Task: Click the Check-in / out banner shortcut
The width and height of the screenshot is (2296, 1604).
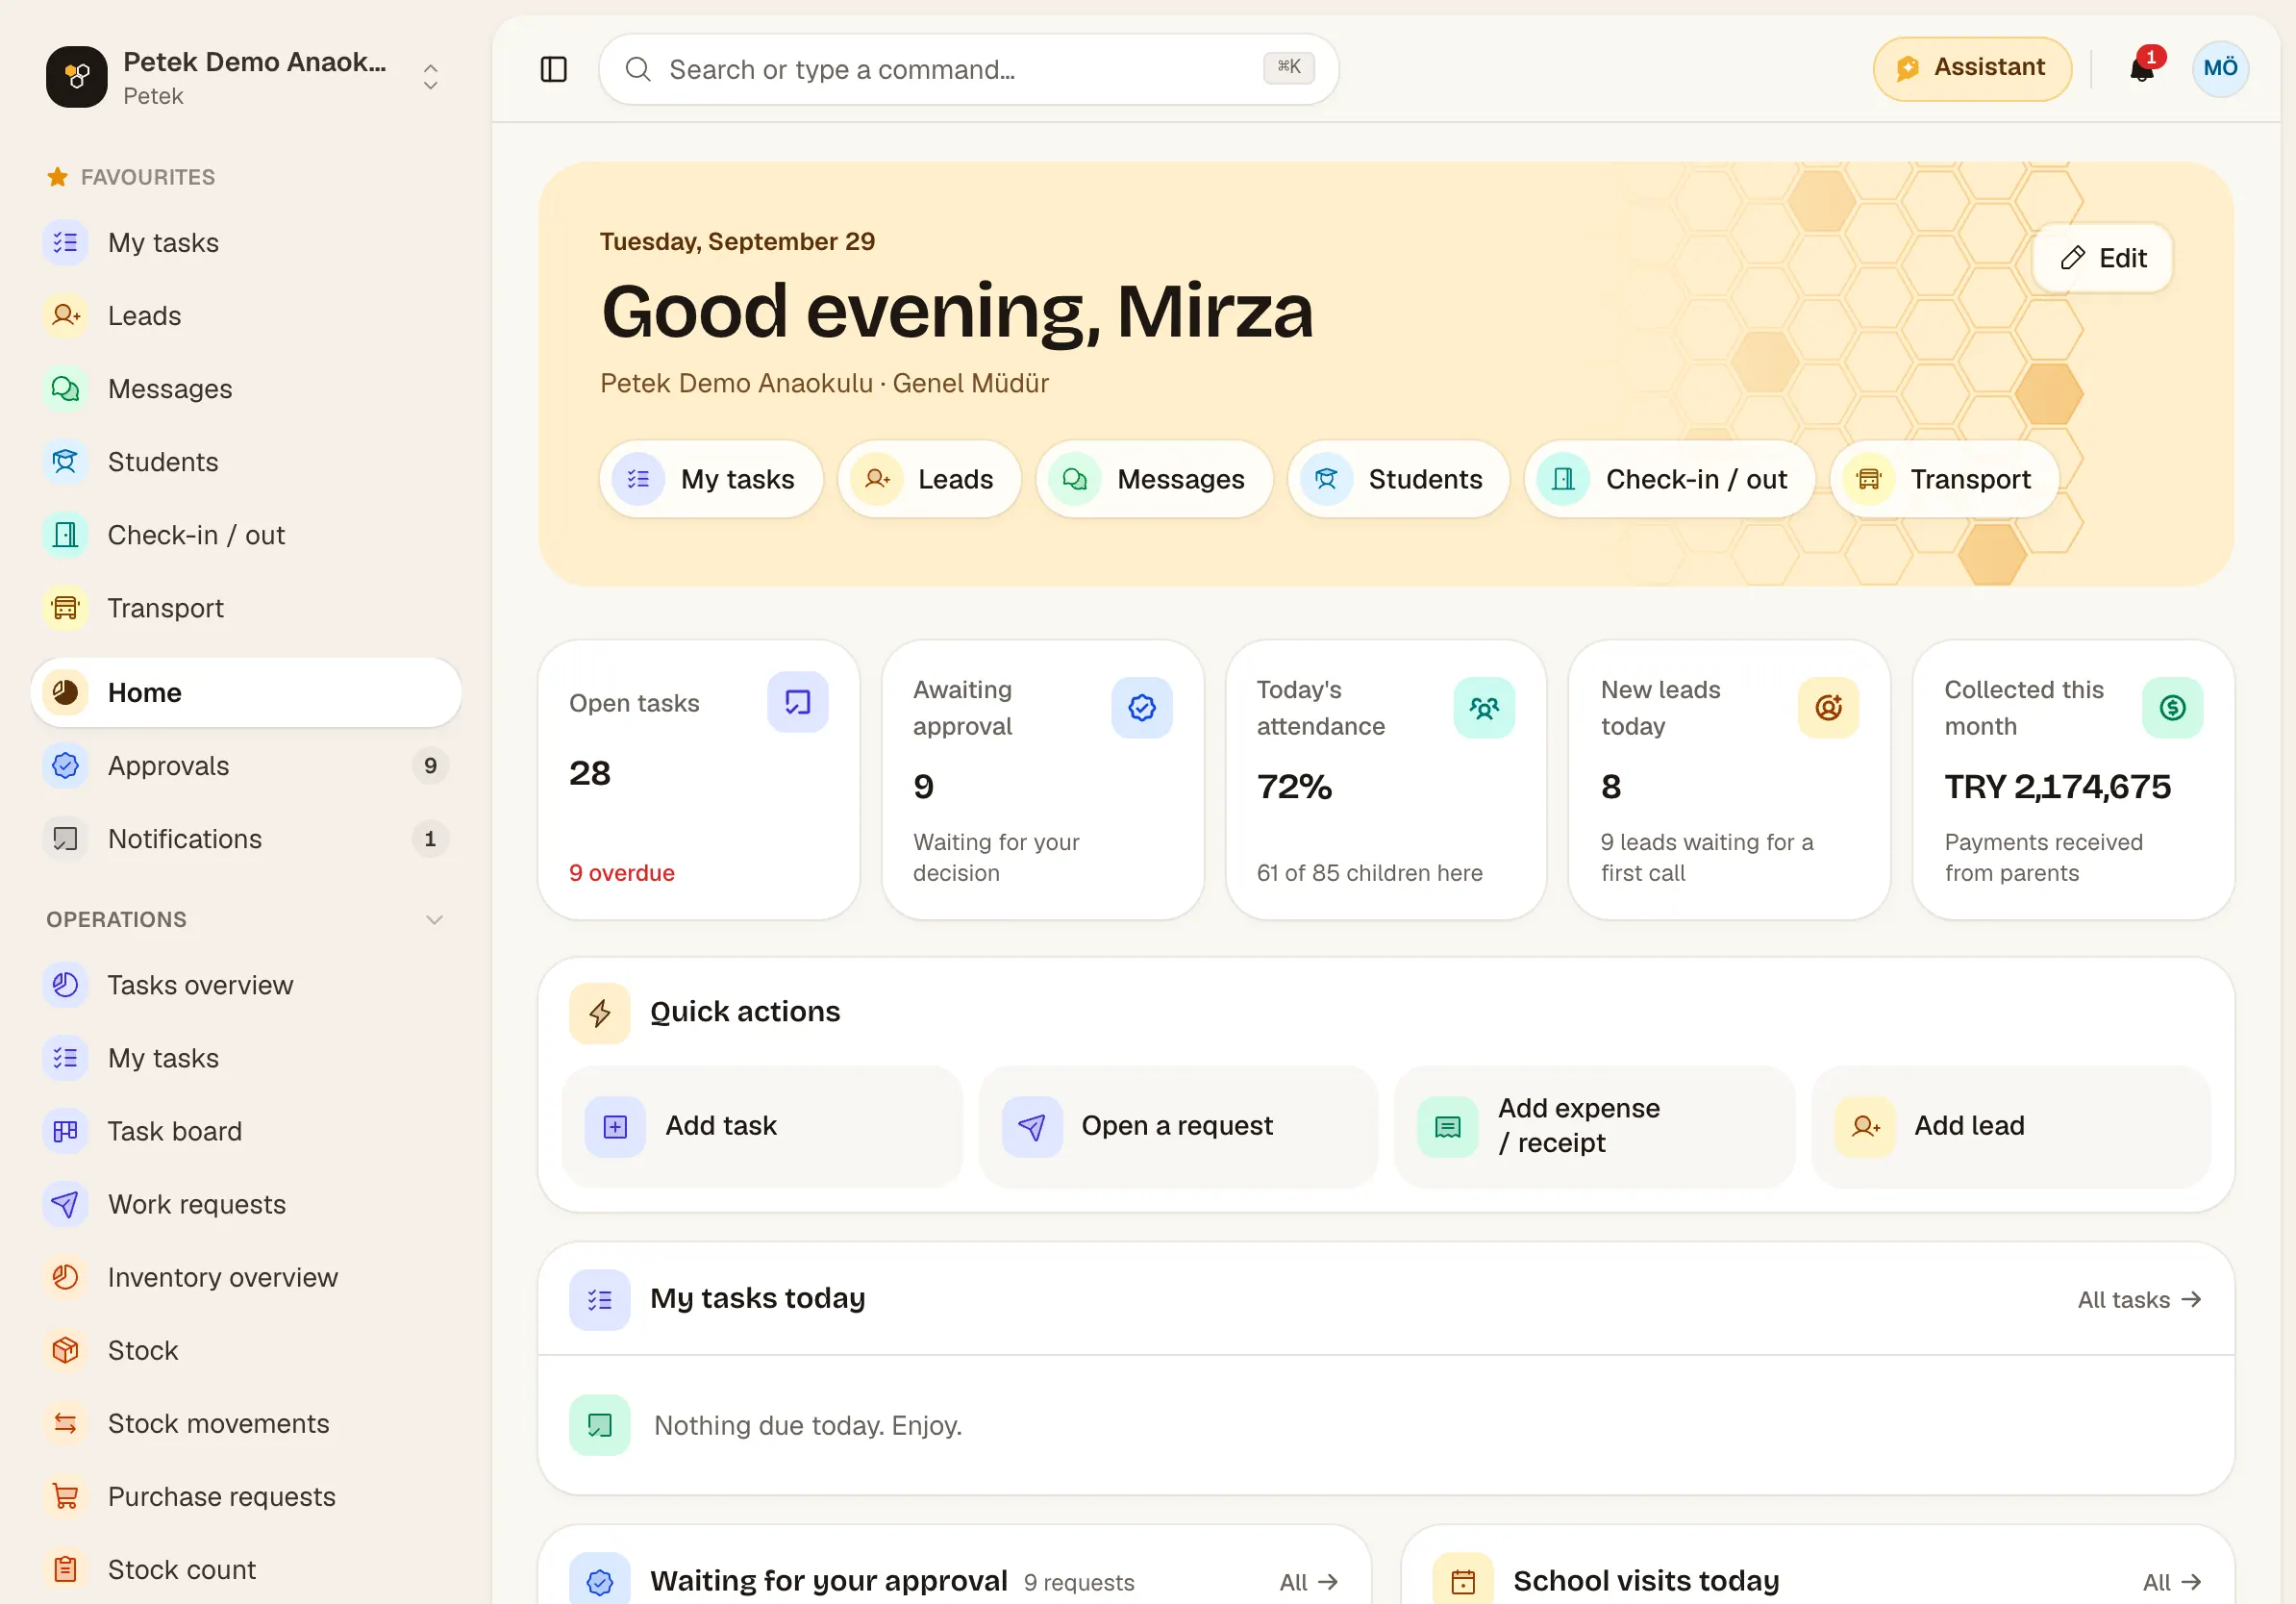Action: pos(1668,479)
